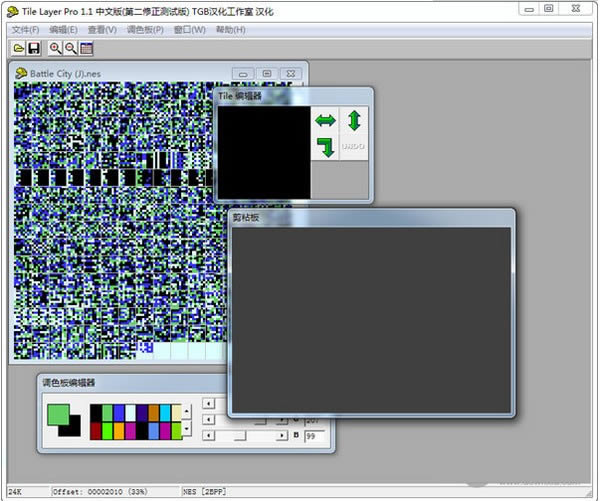Rotate the tile with the bent arrow
This screenshot has height=501, width=600.
pos(325,147)
